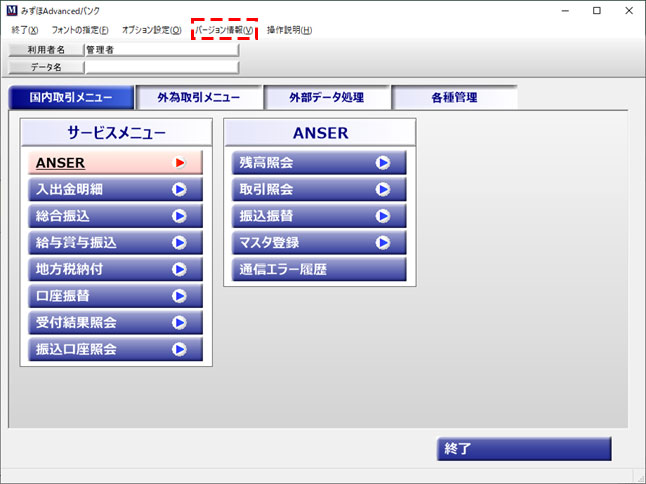The width and height of the screenshot is (646, 484).
Task: Choose 取引照会 in ANSER panel
Action: tap(319, 189)
